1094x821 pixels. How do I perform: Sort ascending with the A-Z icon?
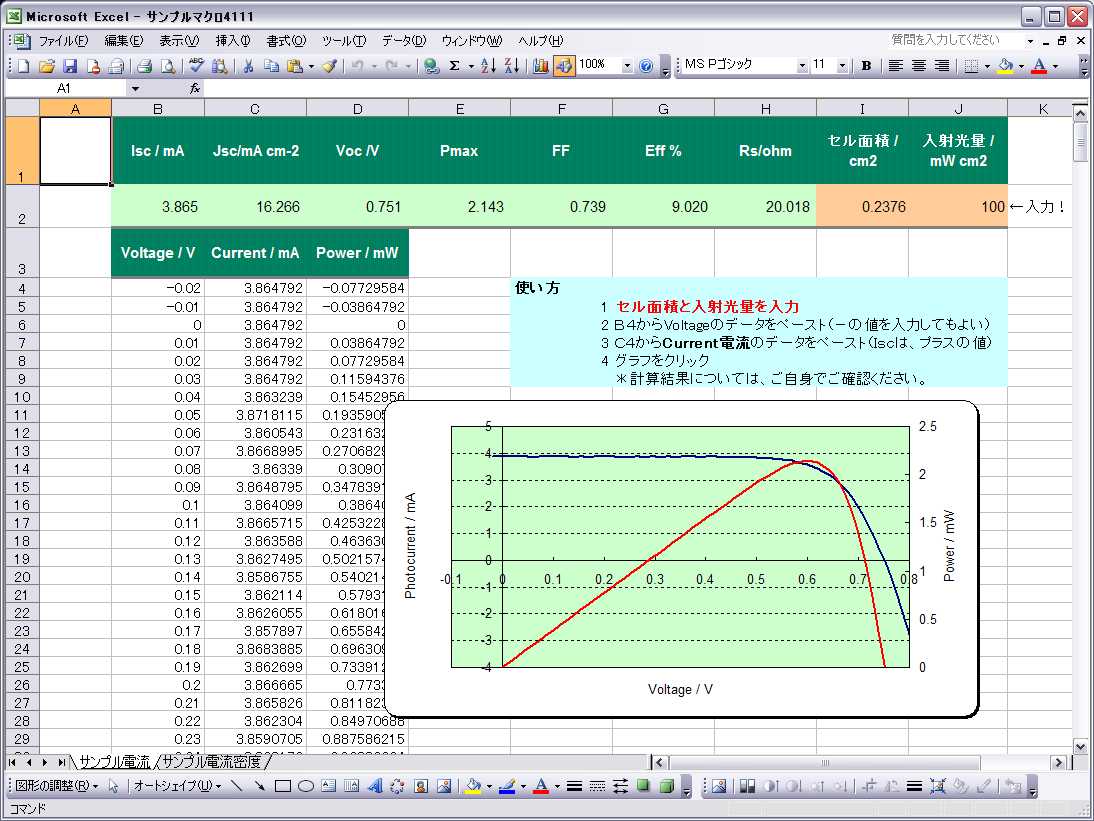[488, 66]
